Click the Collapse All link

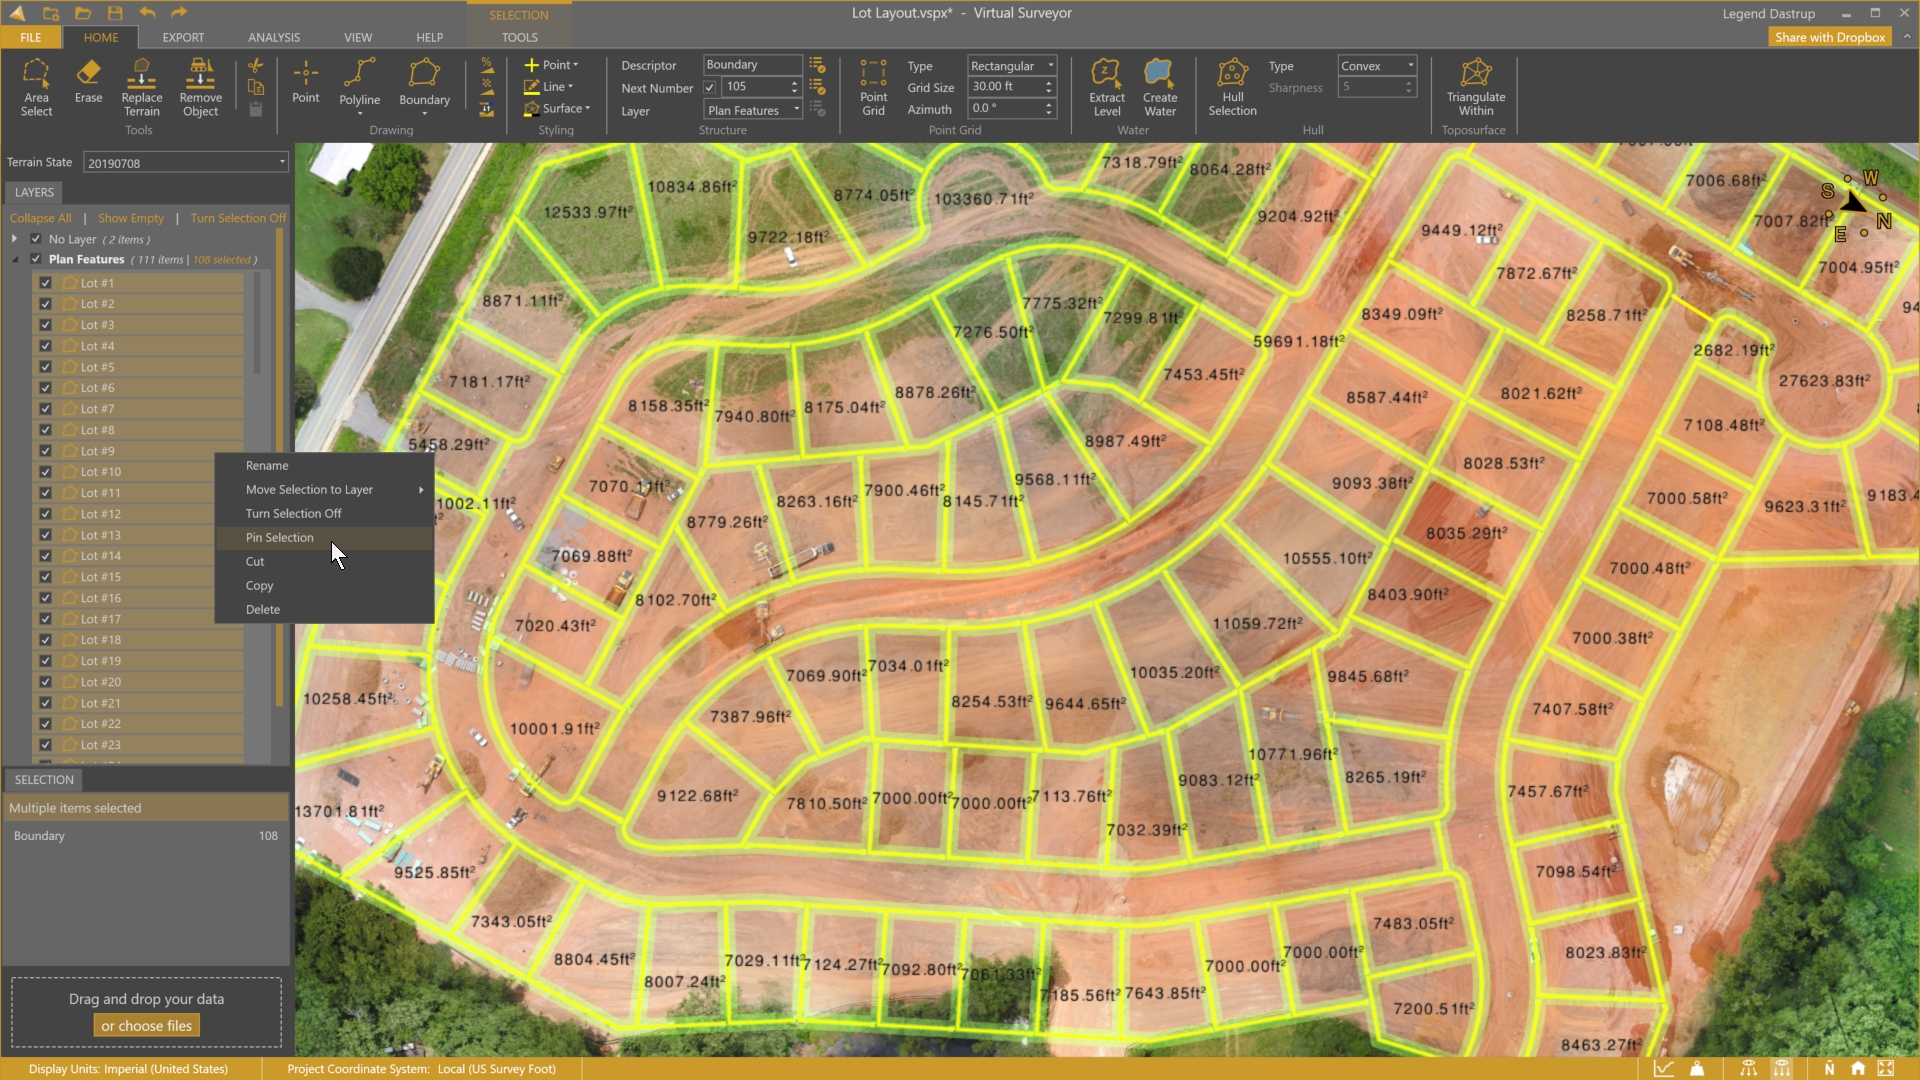tap(41, 218)
